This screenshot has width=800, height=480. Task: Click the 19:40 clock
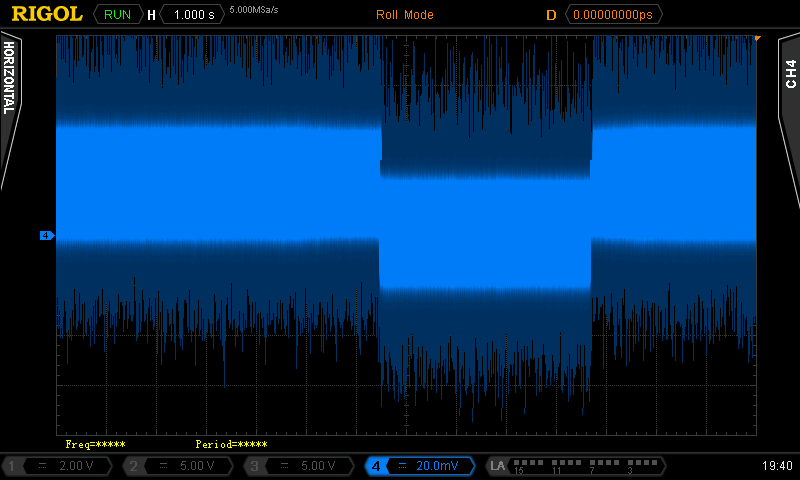tap(777, 466)
